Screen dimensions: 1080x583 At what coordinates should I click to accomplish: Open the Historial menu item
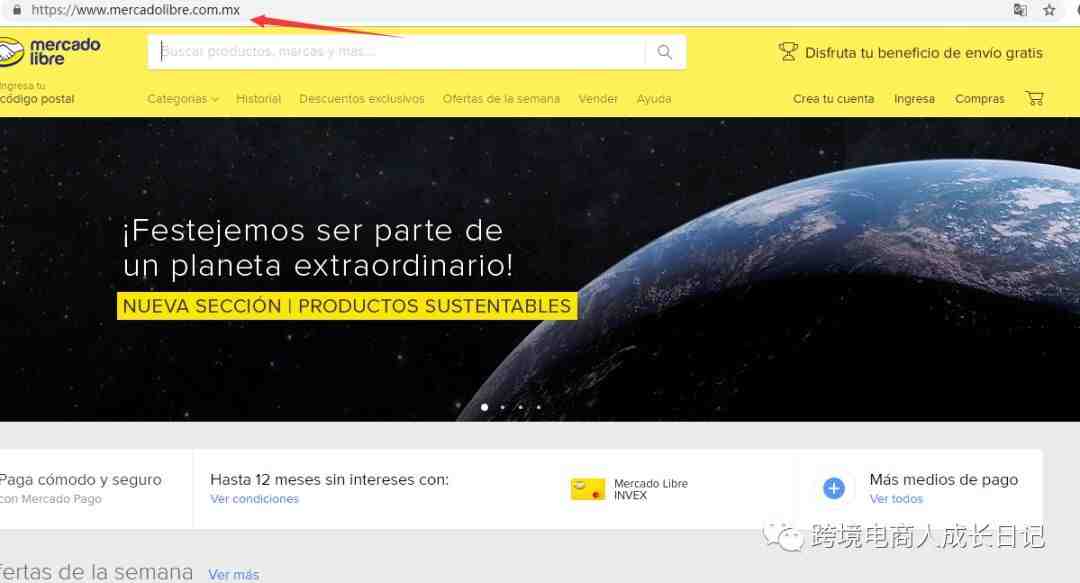[258, 99]
